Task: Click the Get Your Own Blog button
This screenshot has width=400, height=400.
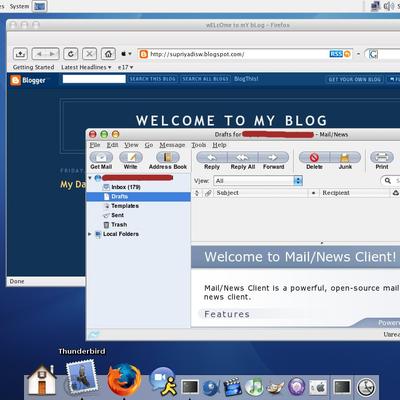Action: click(x=354, y=79)
